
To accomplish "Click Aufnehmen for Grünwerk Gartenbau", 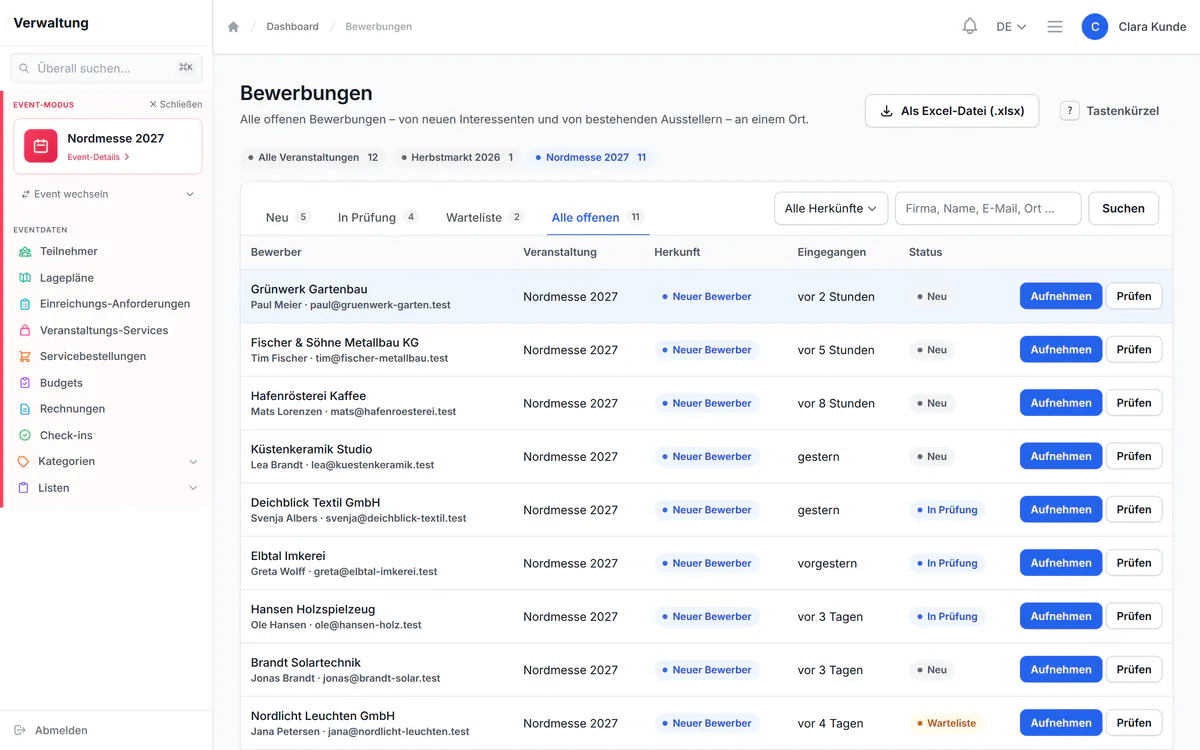I will coord(1061,296).
